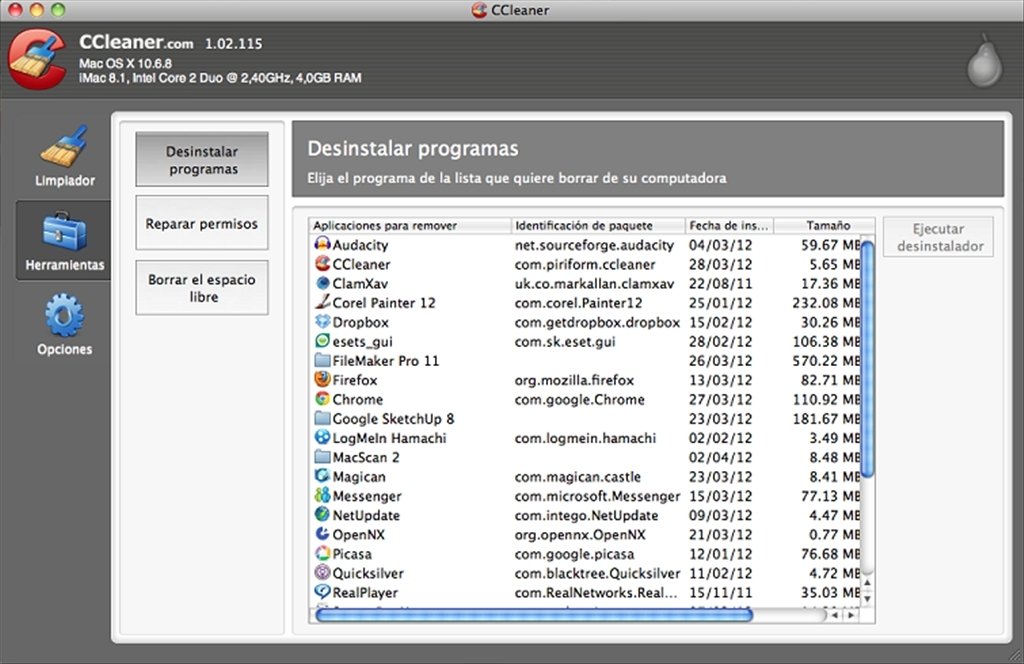The width and height of the screenshot is (1024, 664).
Task: Click the Google SketchUp 8 folder icon
Action: coord(322,419)
